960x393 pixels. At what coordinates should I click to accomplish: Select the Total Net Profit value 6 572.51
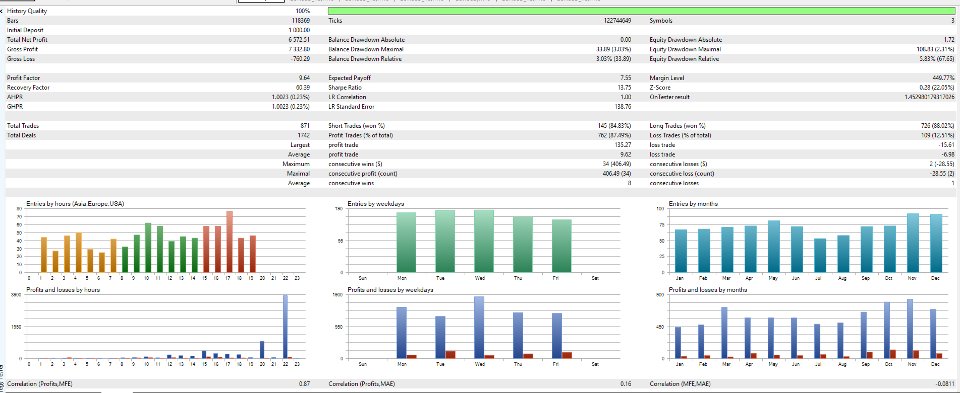(299, 39)
